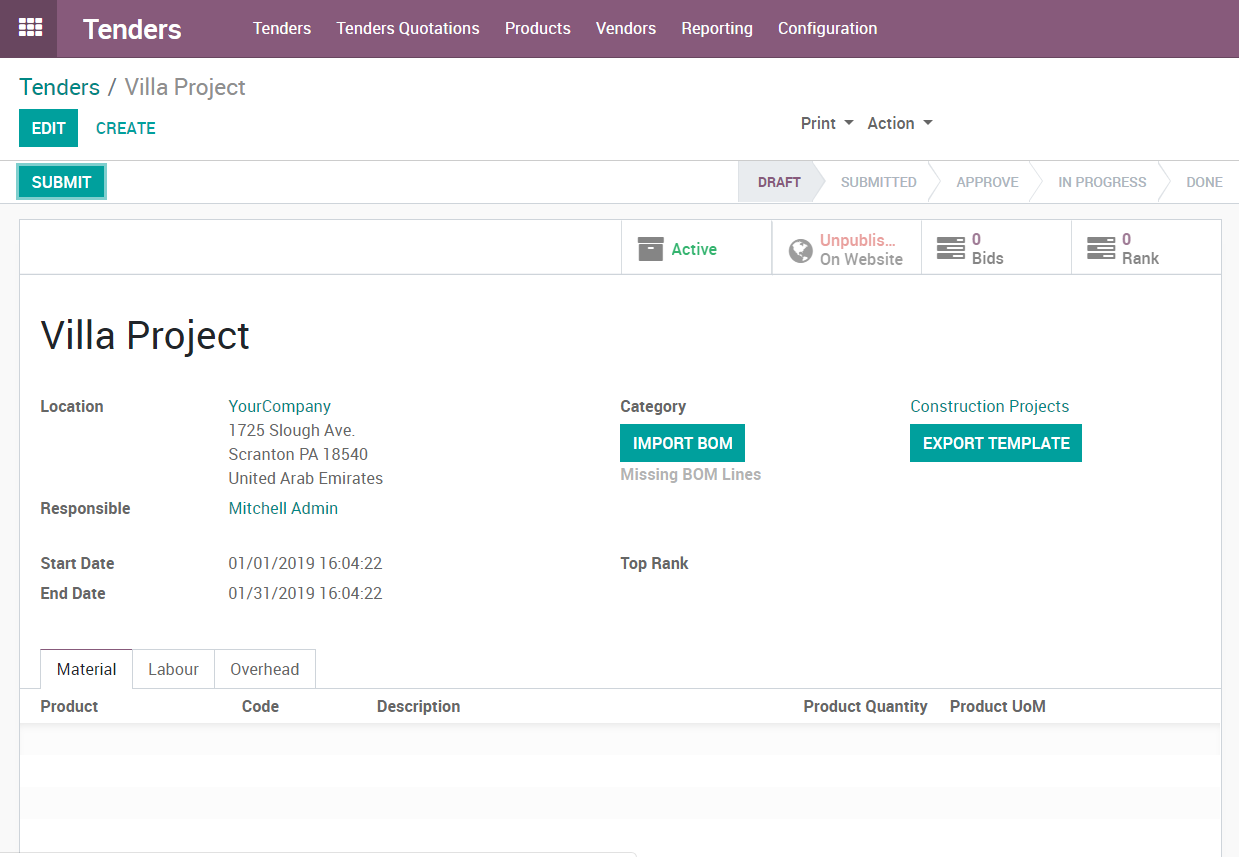Toggle the Active archive status
Image resolution: width=1239 pixels, height=857 pixels.
pos(694,249)
